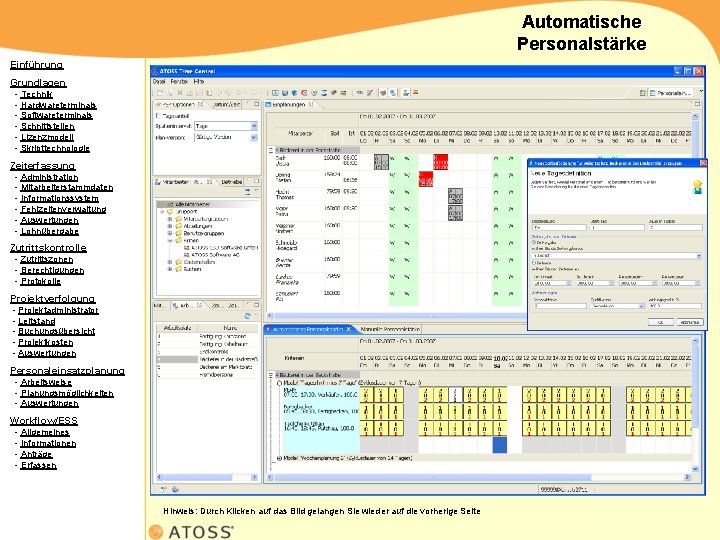Click the refresh icon in the Arbeitsplatz panel
Screen dimensions: 720x540
coord(248,316)
